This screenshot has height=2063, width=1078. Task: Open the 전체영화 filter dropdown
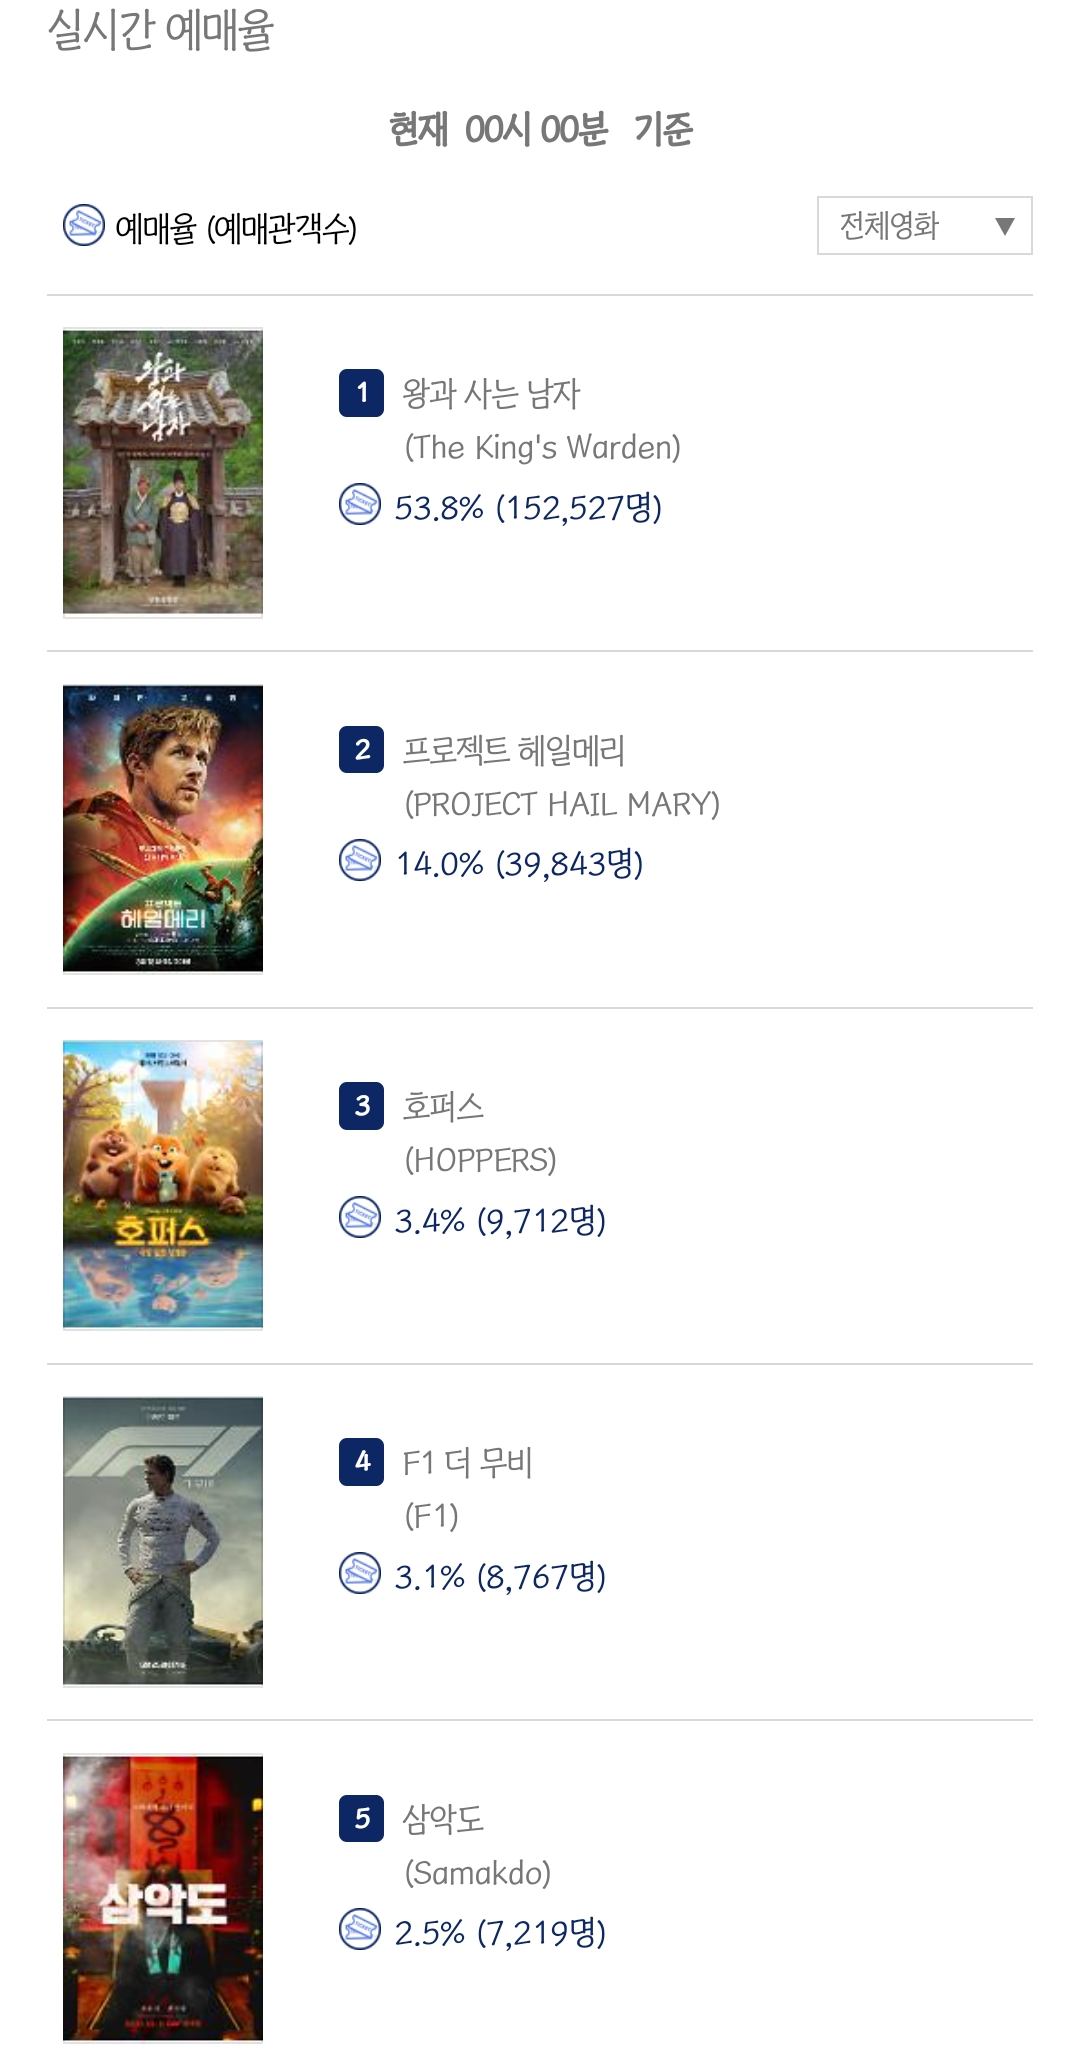pos(923,226)
